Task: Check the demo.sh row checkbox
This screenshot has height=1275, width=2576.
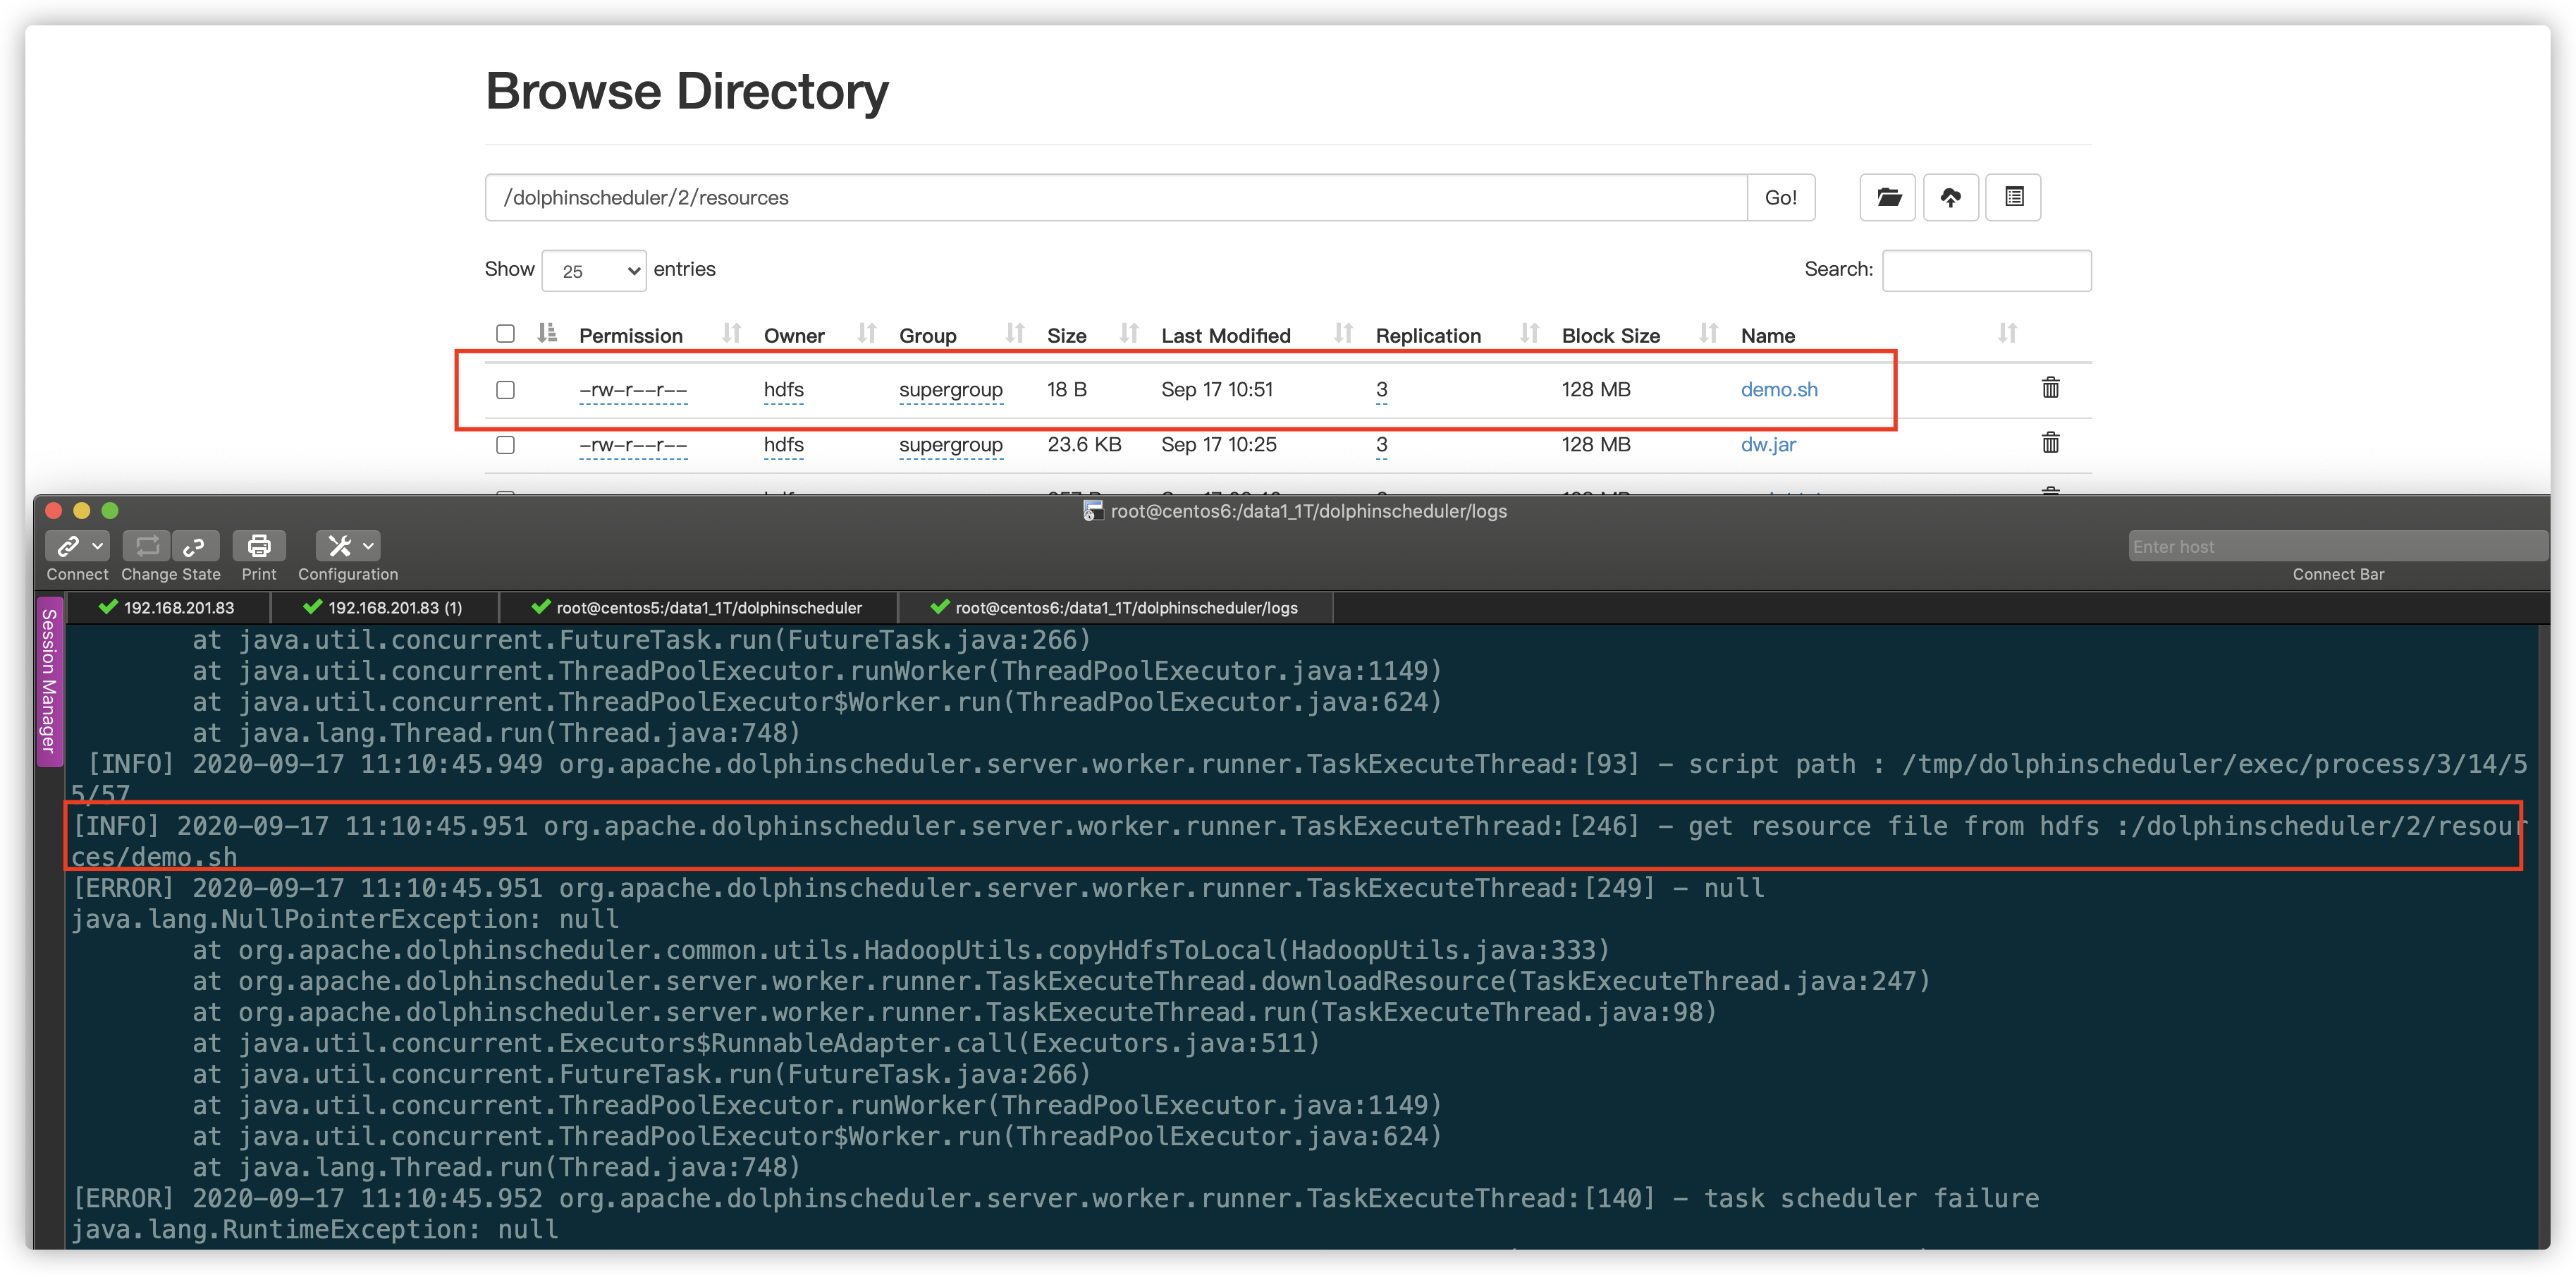Action: (505, 390)
